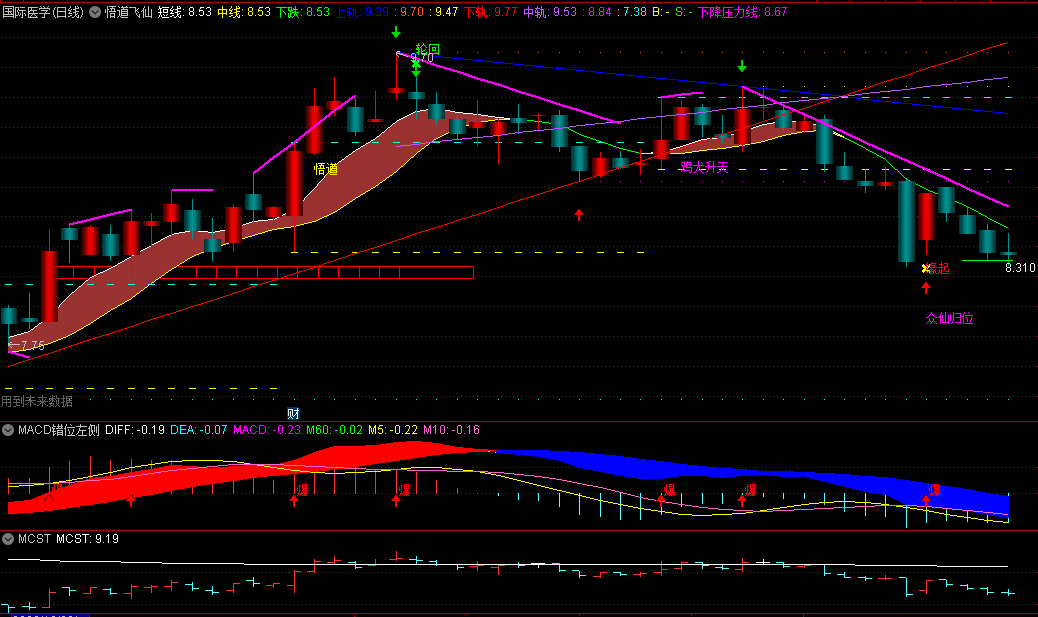Click the MACD: -0.23 reading

[267, 430]
